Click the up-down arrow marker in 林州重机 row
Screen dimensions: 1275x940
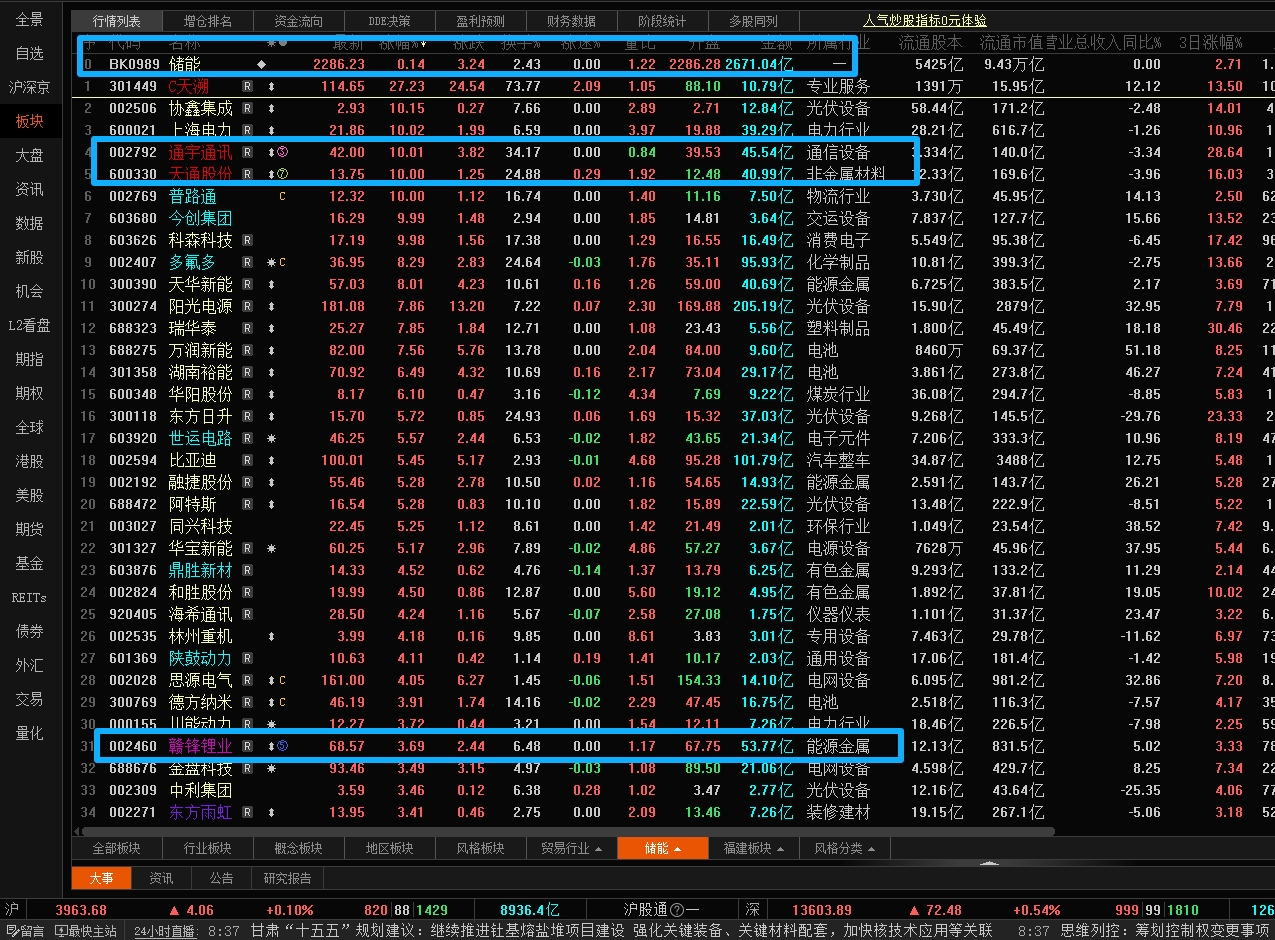coord(271,636)
